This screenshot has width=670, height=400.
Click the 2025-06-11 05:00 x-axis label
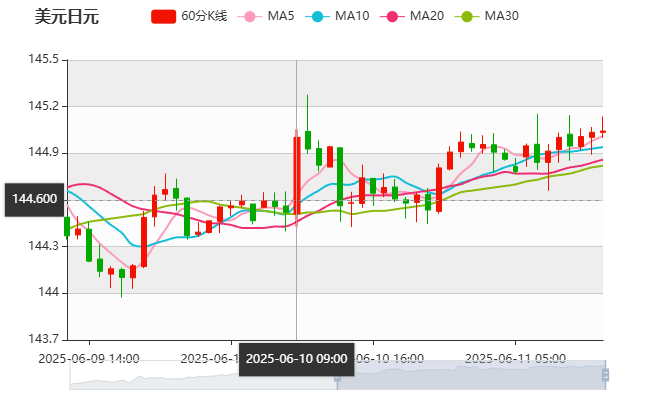pos(516,357)
